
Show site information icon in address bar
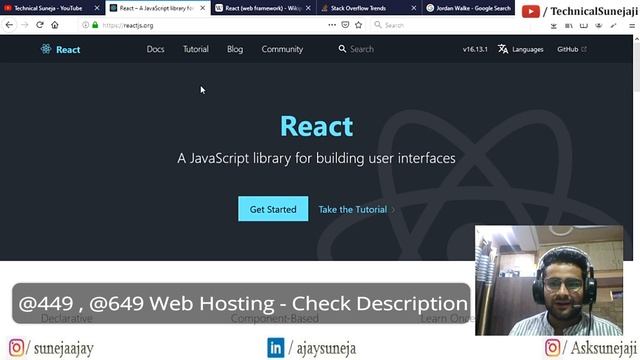tap(85, 25)
